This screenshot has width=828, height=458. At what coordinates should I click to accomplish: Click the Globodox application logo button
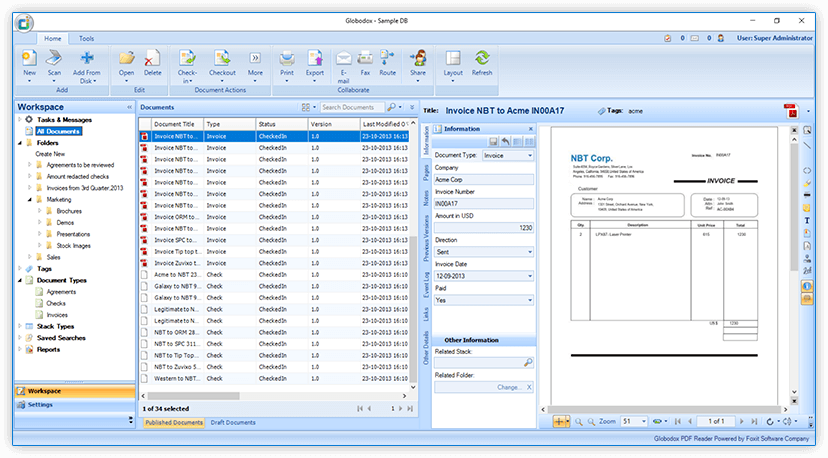tap(24, 23)
